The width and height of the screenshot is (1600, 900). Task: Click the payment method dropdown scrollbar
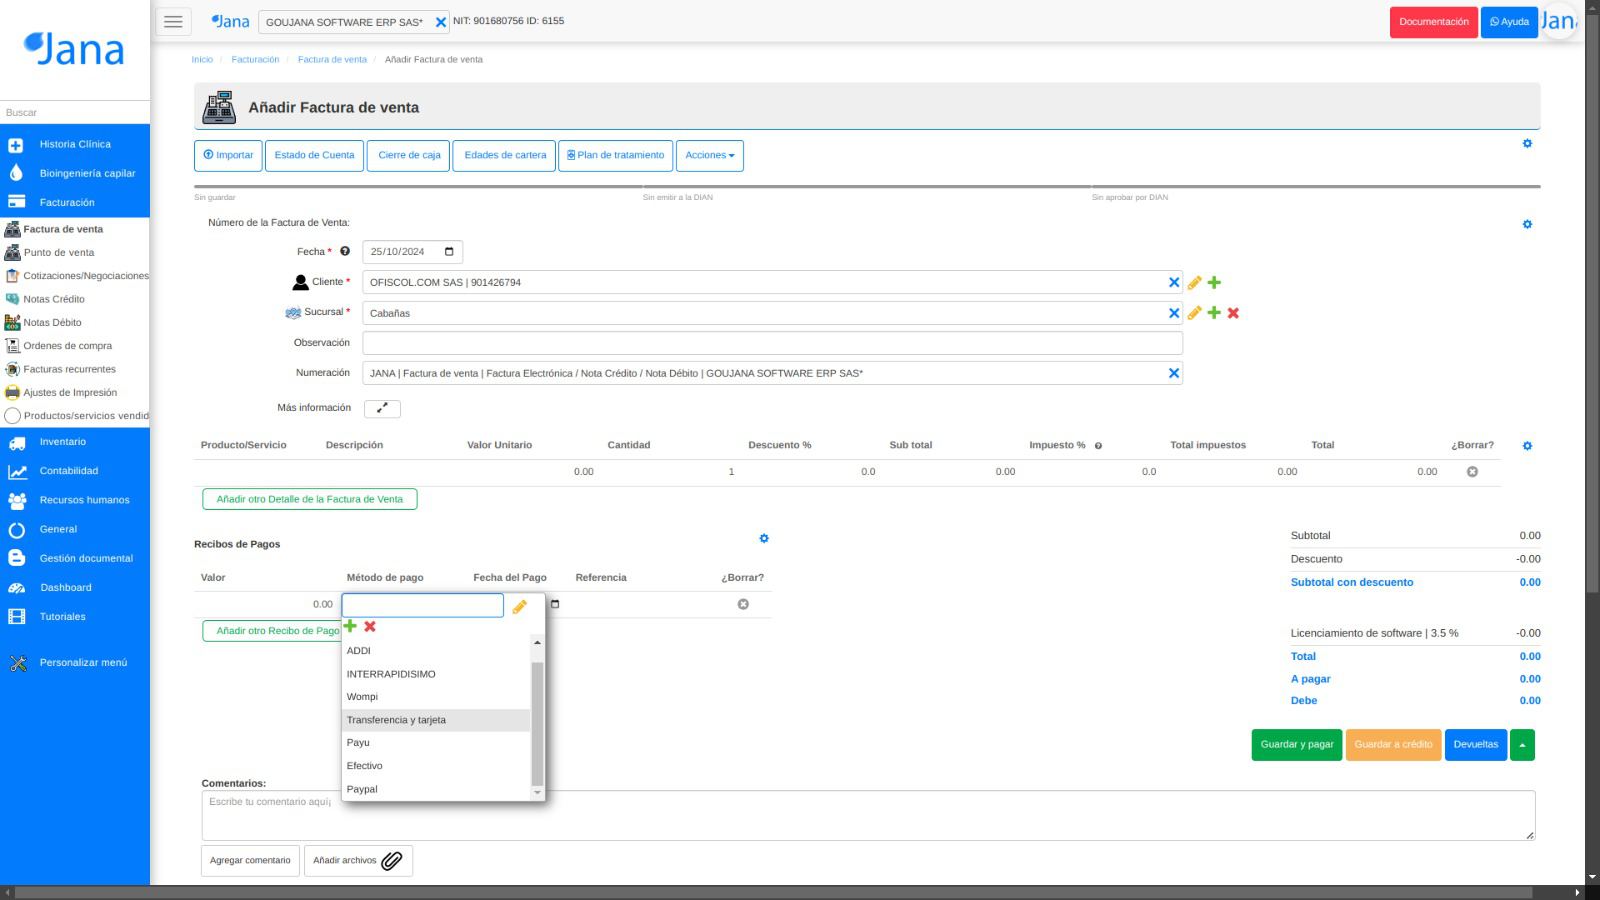[x=537, y=724]
